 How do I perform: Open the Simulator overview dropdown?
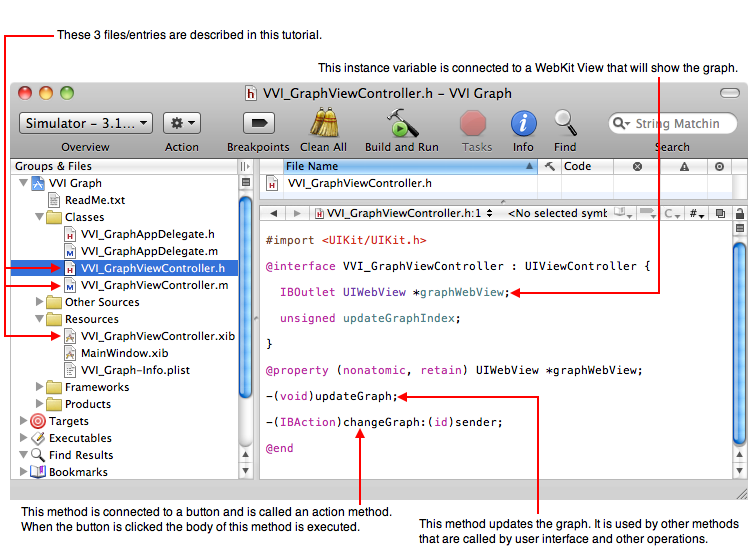tap(85, 123)
